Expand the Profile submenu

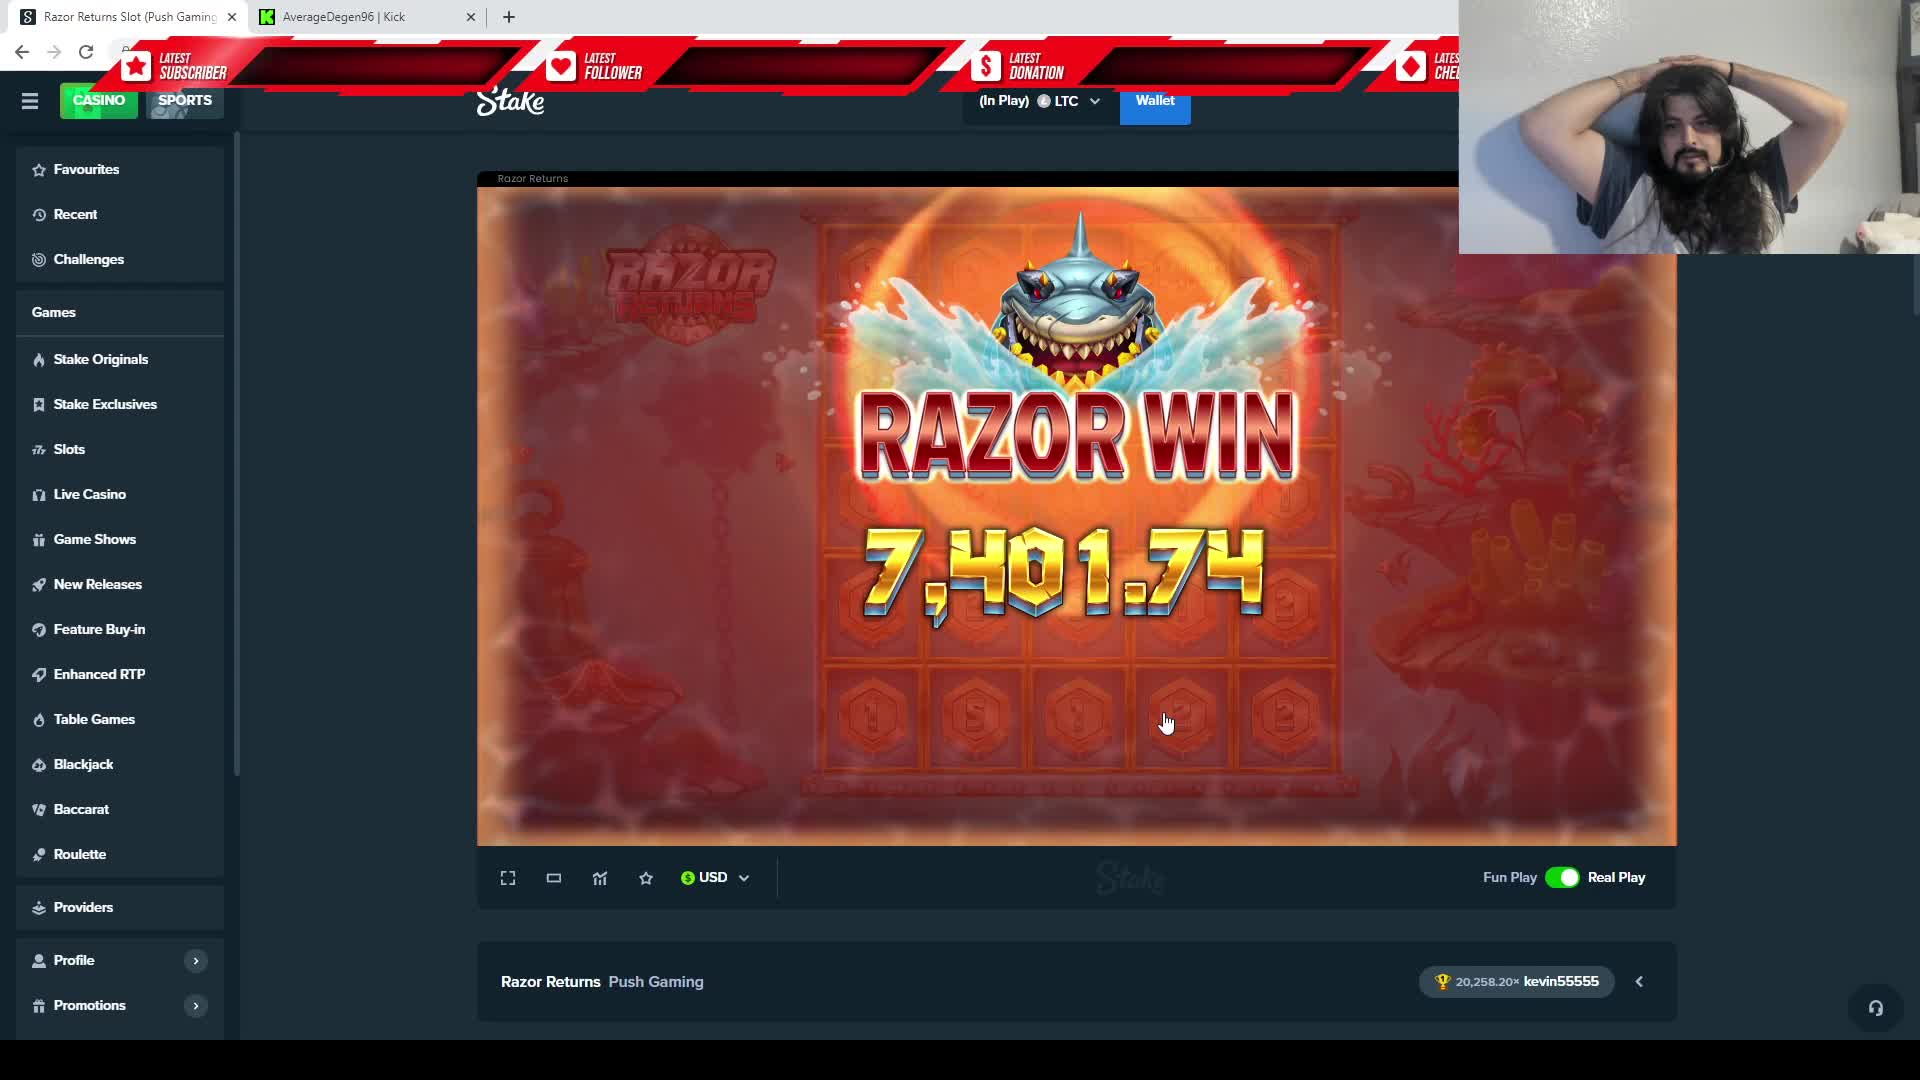tap(196, 961)
